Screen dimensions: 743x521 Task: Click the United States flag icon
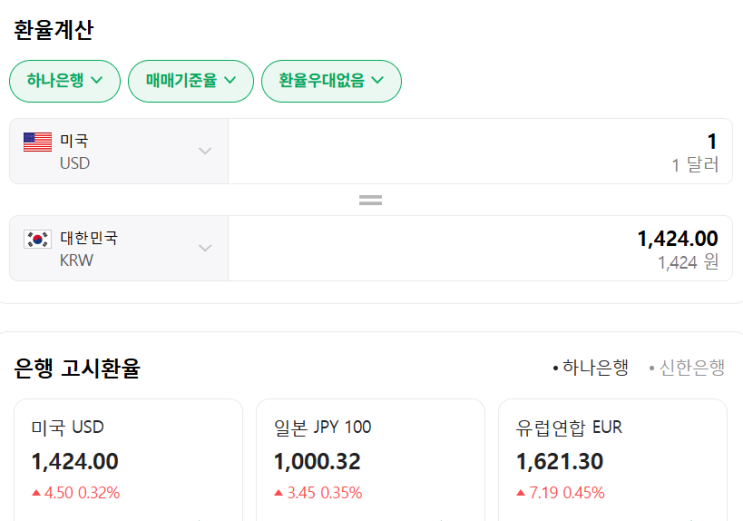(x=38, y=142)
